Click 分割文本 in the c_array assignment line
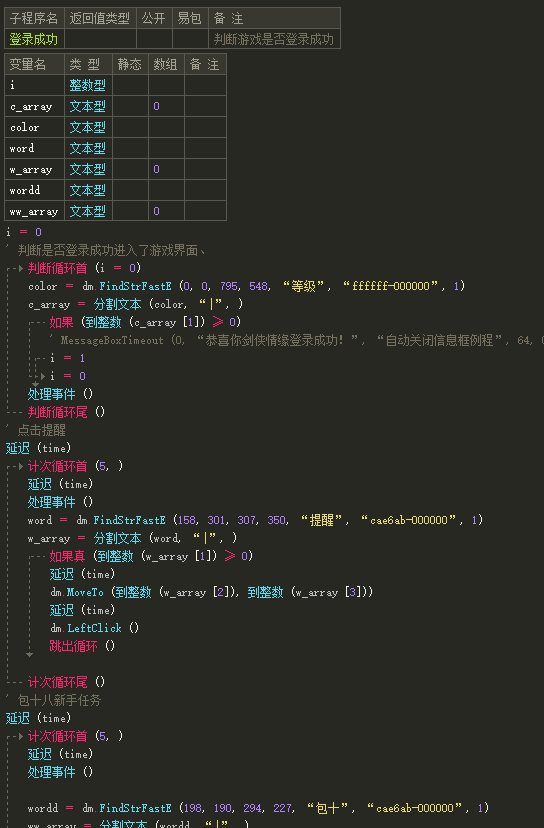The height and width of the screenshot is (828, 544). [117, 304]
